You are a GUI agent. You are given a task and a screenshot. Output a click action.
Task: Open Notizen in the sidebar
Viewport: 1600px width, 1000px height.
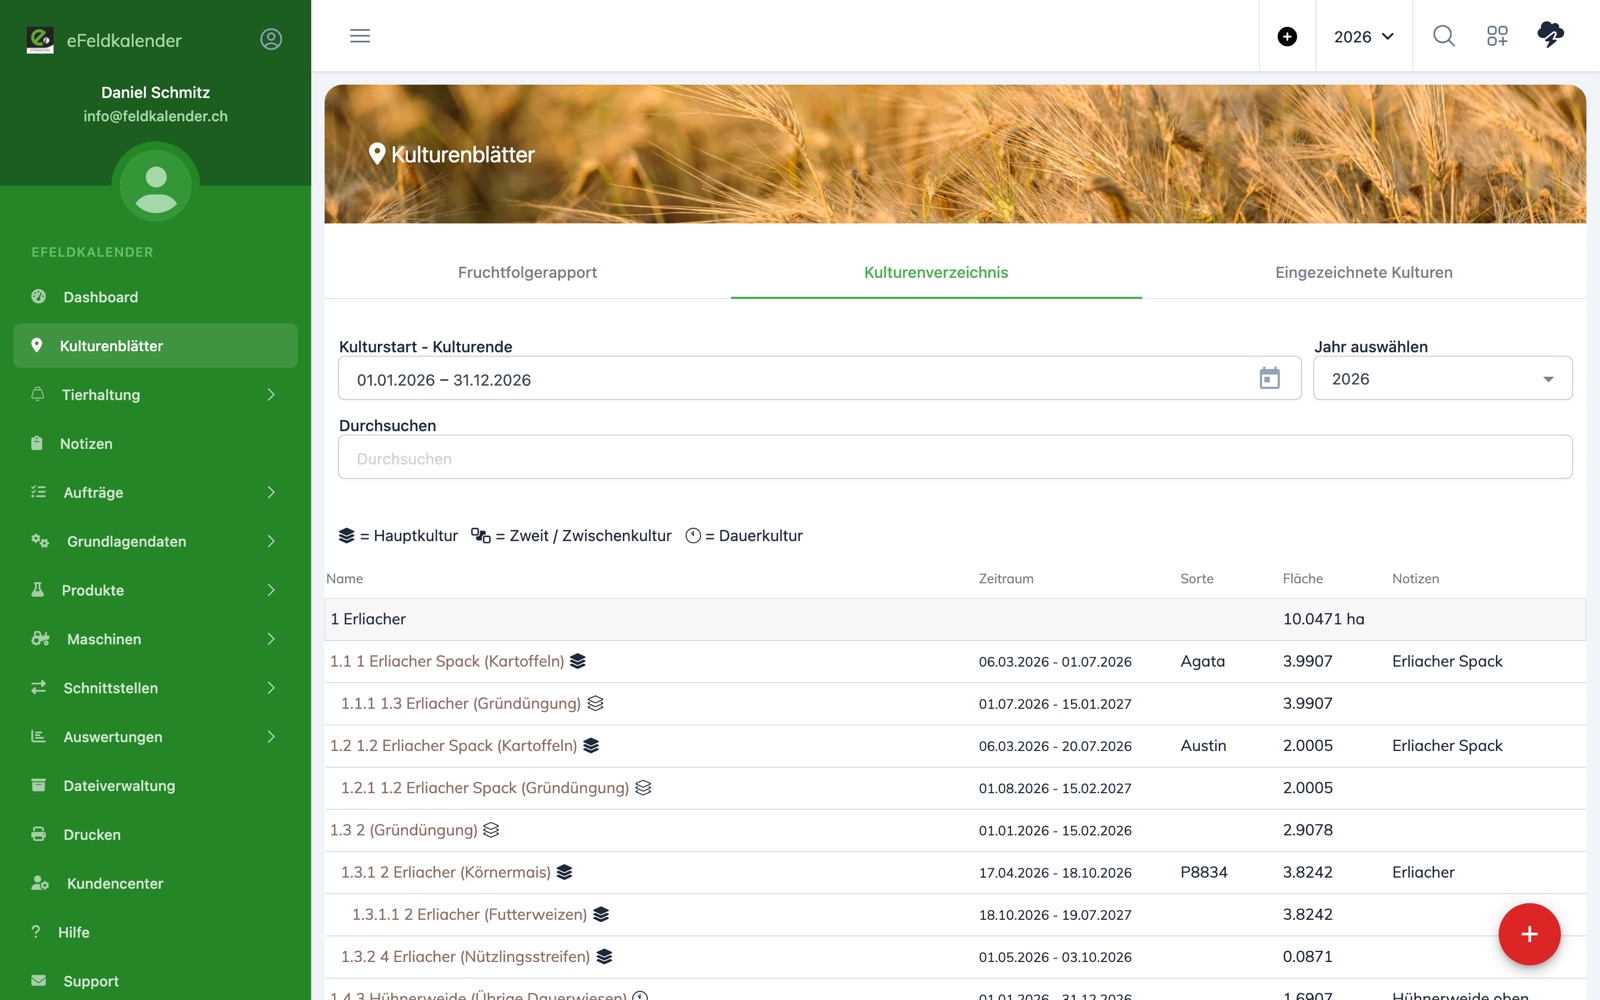point(156,443)
